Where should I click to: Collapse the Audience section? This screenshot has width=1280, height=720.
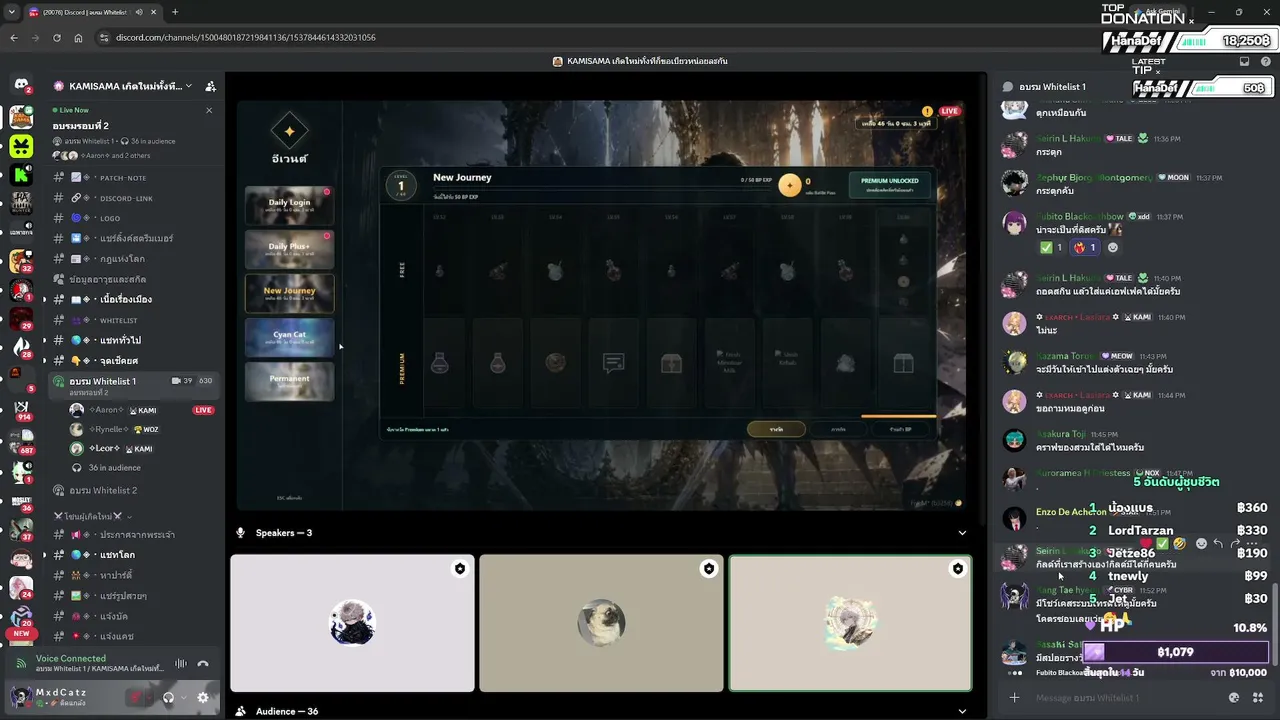[x=962, y=711]
